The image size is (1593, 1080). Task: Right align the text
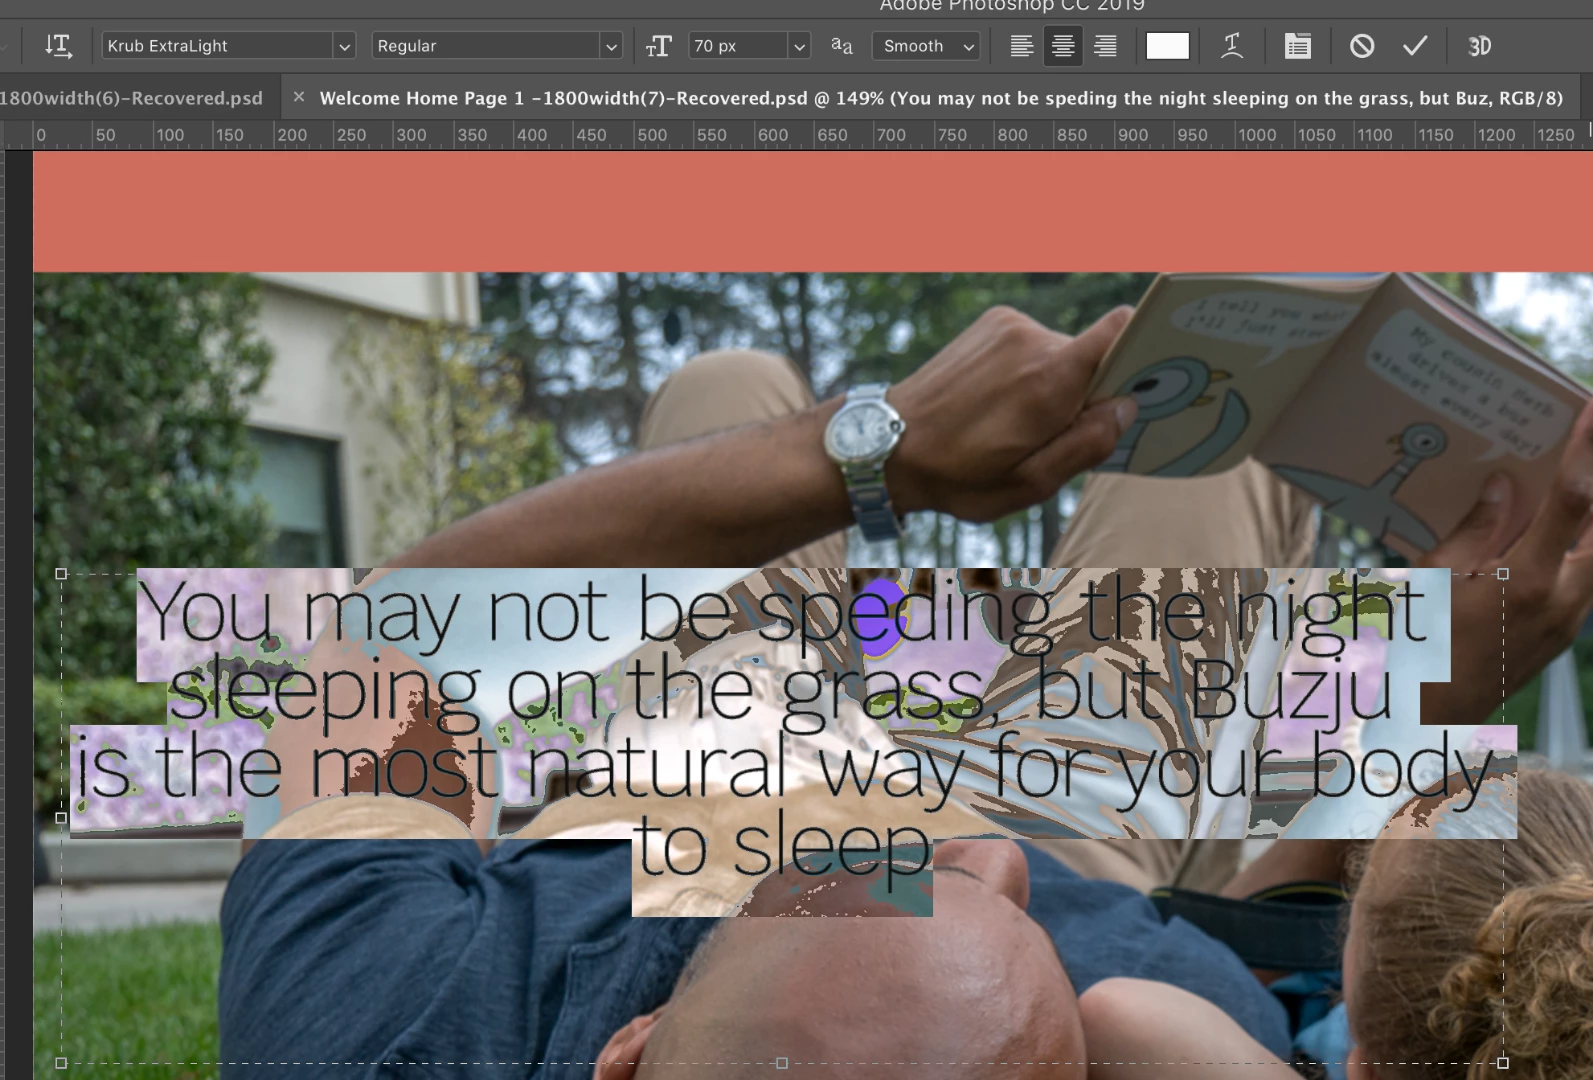[1105, 46]
